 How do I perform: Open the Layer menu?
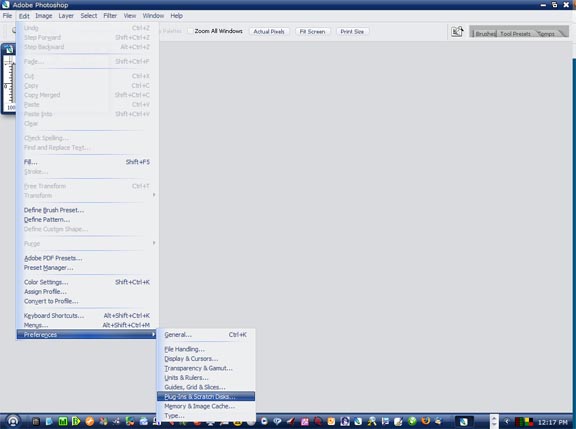point(66,16)
